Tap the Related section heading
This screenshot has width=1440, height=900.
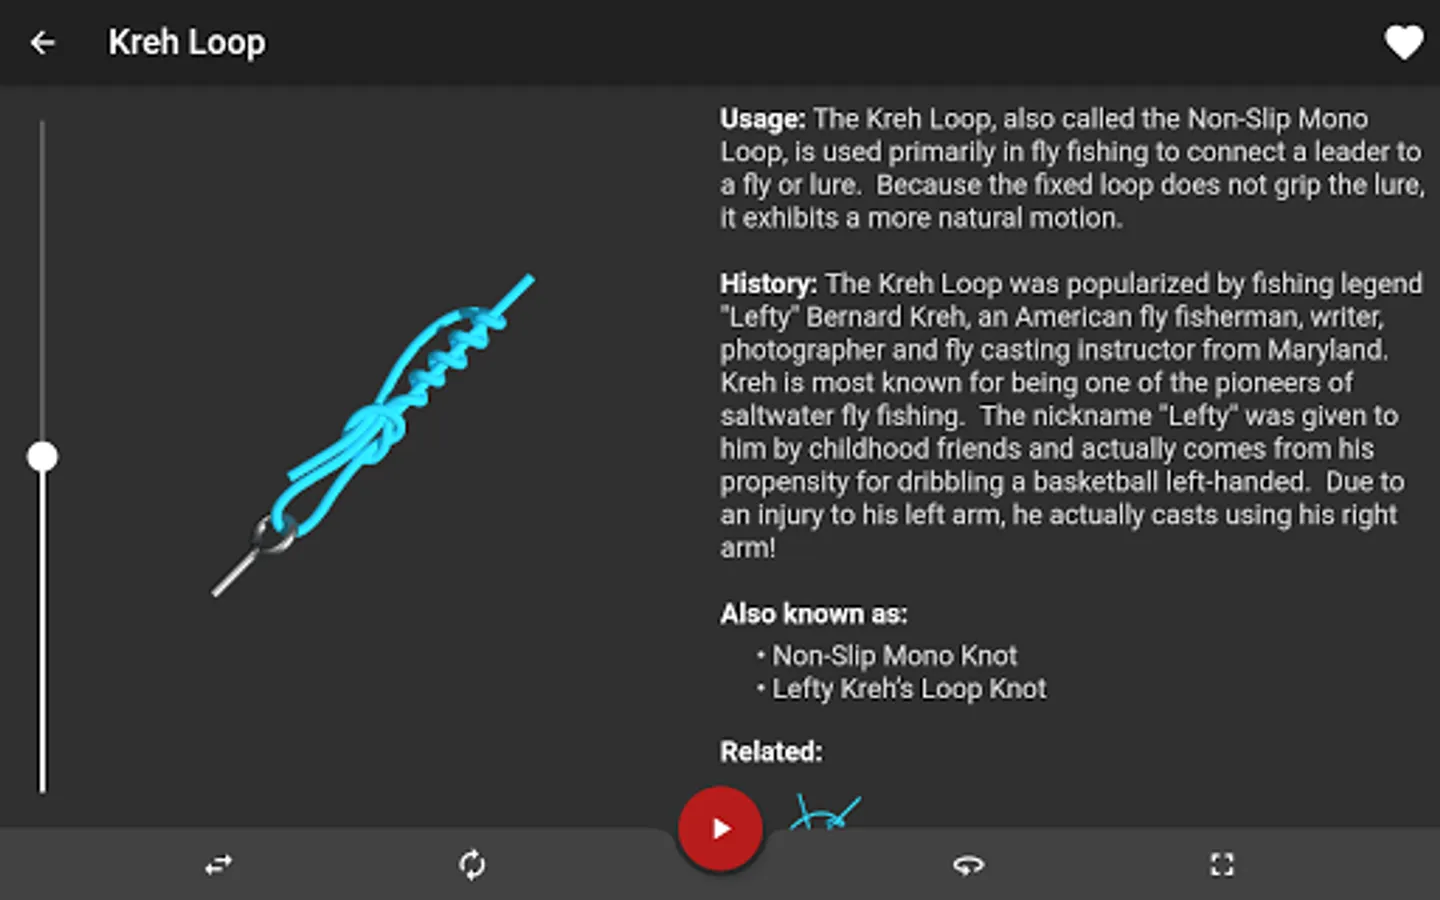[771, 751]
